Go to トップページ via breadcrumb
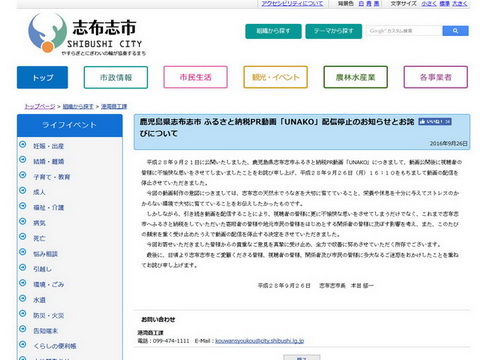 coord(40,106)
